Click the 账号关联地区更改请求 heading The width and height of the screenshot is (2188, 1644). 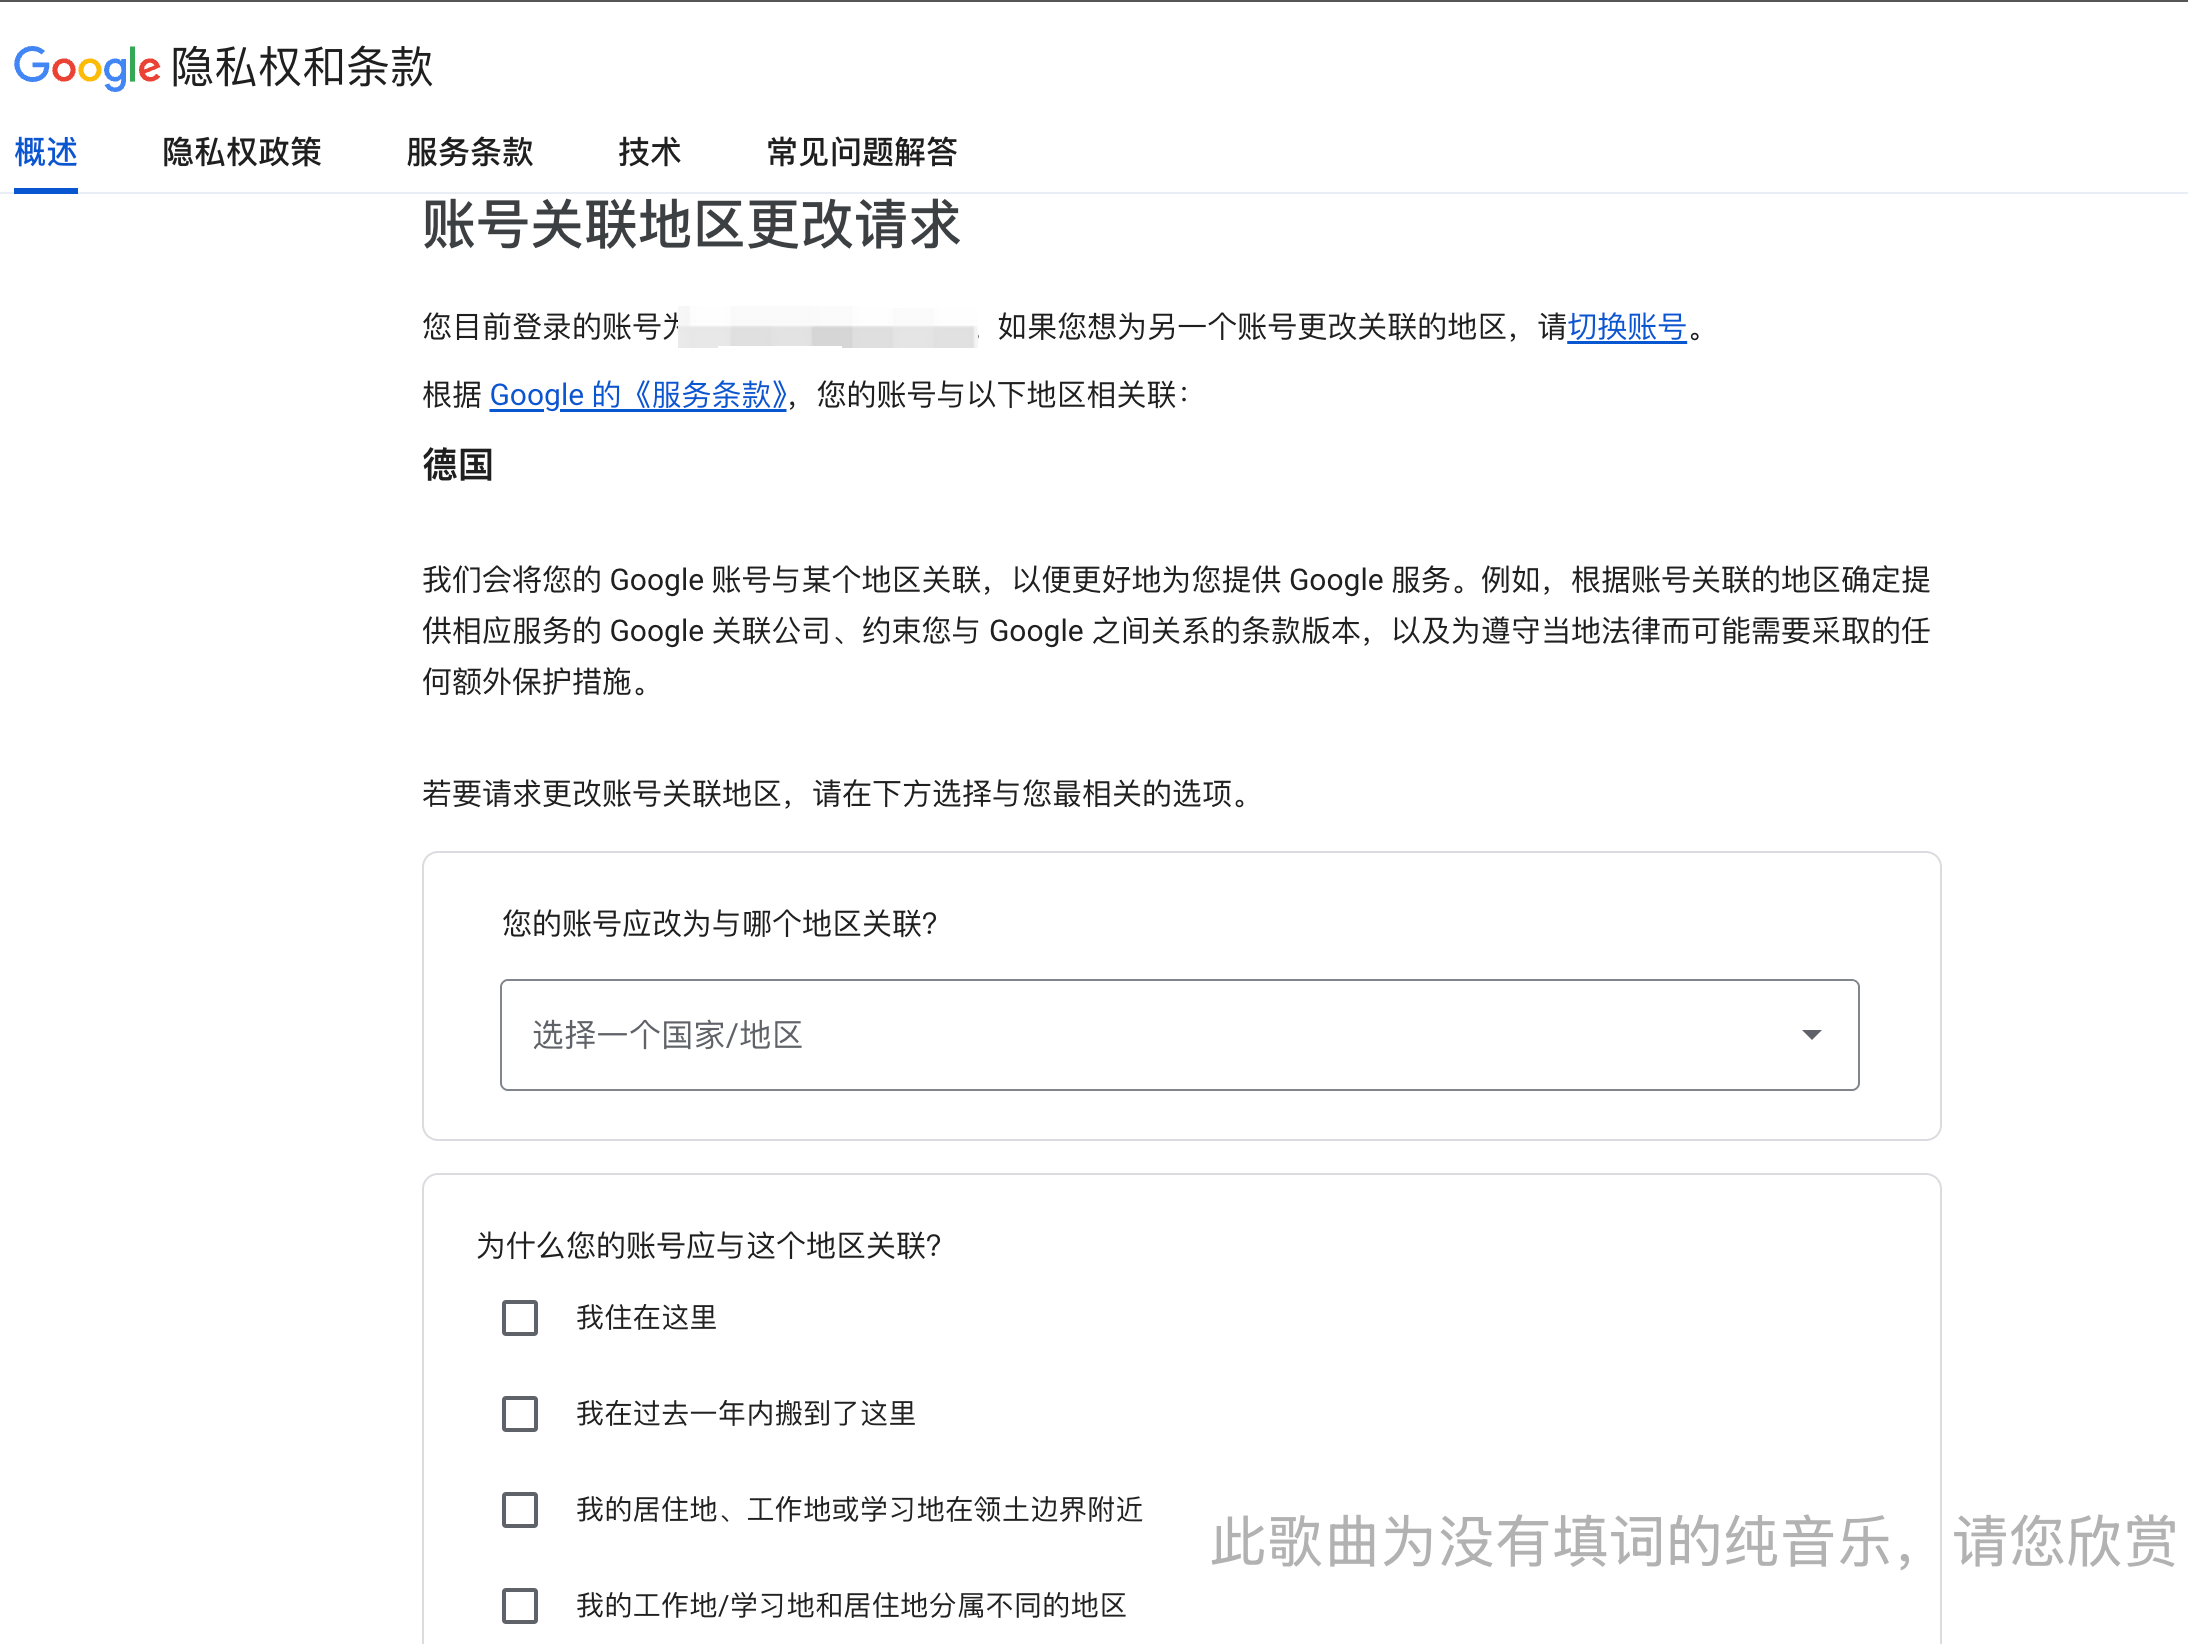[x=691, y=224]
